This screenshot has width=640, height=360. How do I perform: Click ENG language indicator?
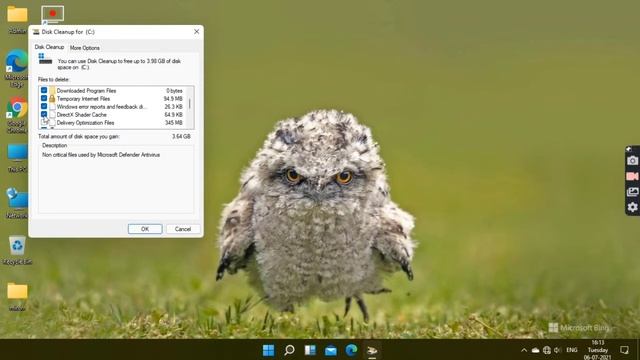571,350
